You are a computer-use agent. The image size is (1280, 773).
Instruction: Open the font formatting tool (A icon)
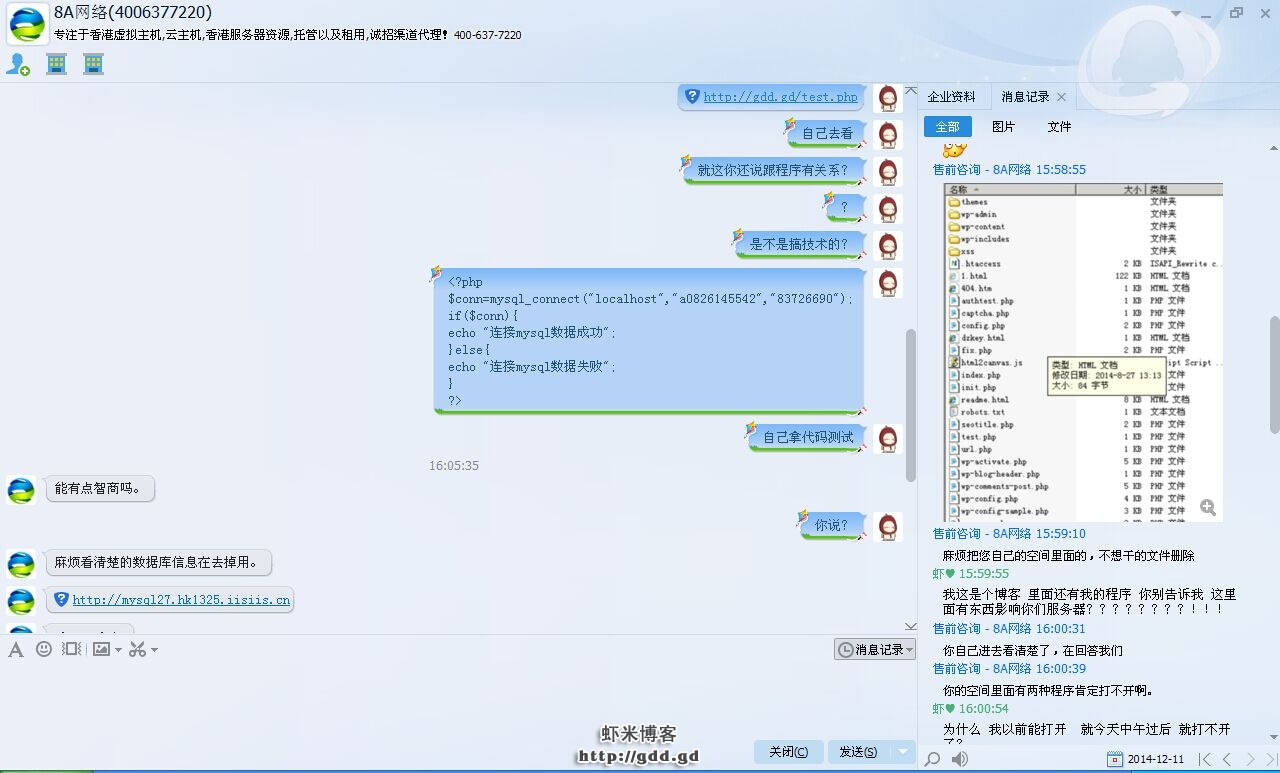click(x=16, y=650)
